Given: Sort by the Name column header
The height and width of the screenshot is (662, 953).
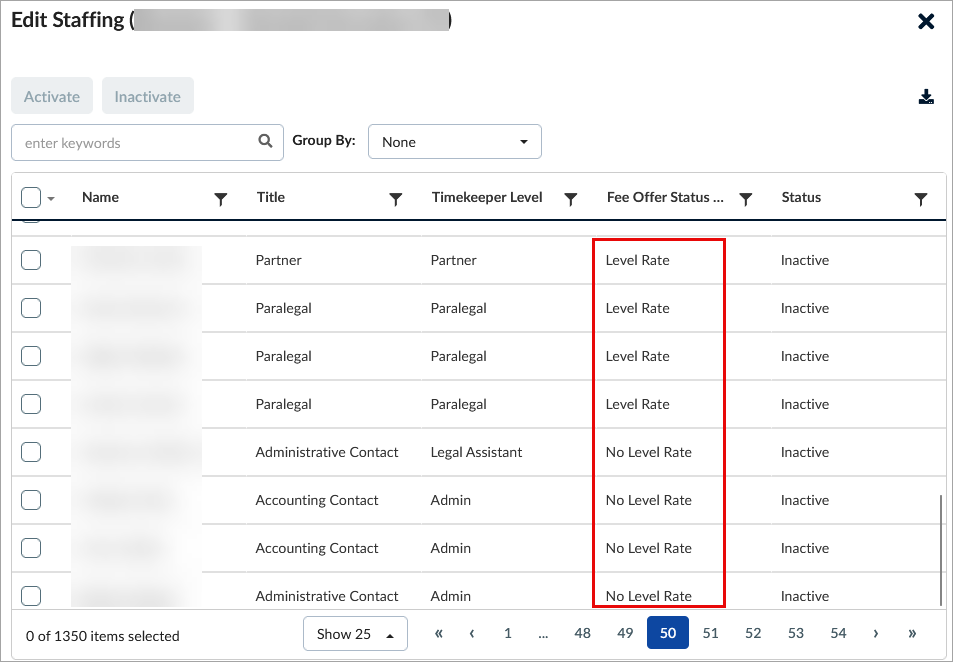Looking at the screenshot, I should (x=100, y=198).
